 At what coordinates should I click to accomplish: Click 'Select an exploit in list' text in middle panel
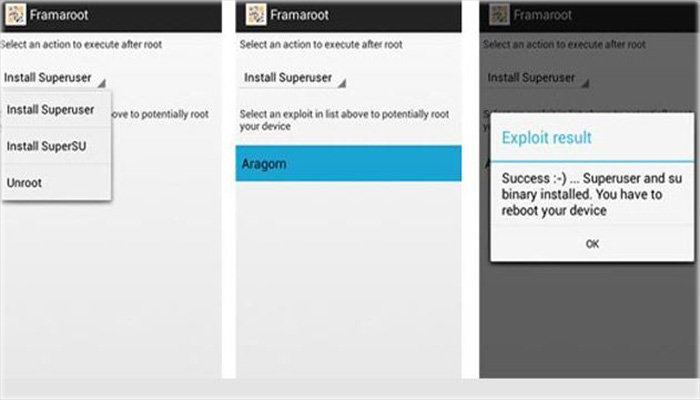[x=344, y=120]
